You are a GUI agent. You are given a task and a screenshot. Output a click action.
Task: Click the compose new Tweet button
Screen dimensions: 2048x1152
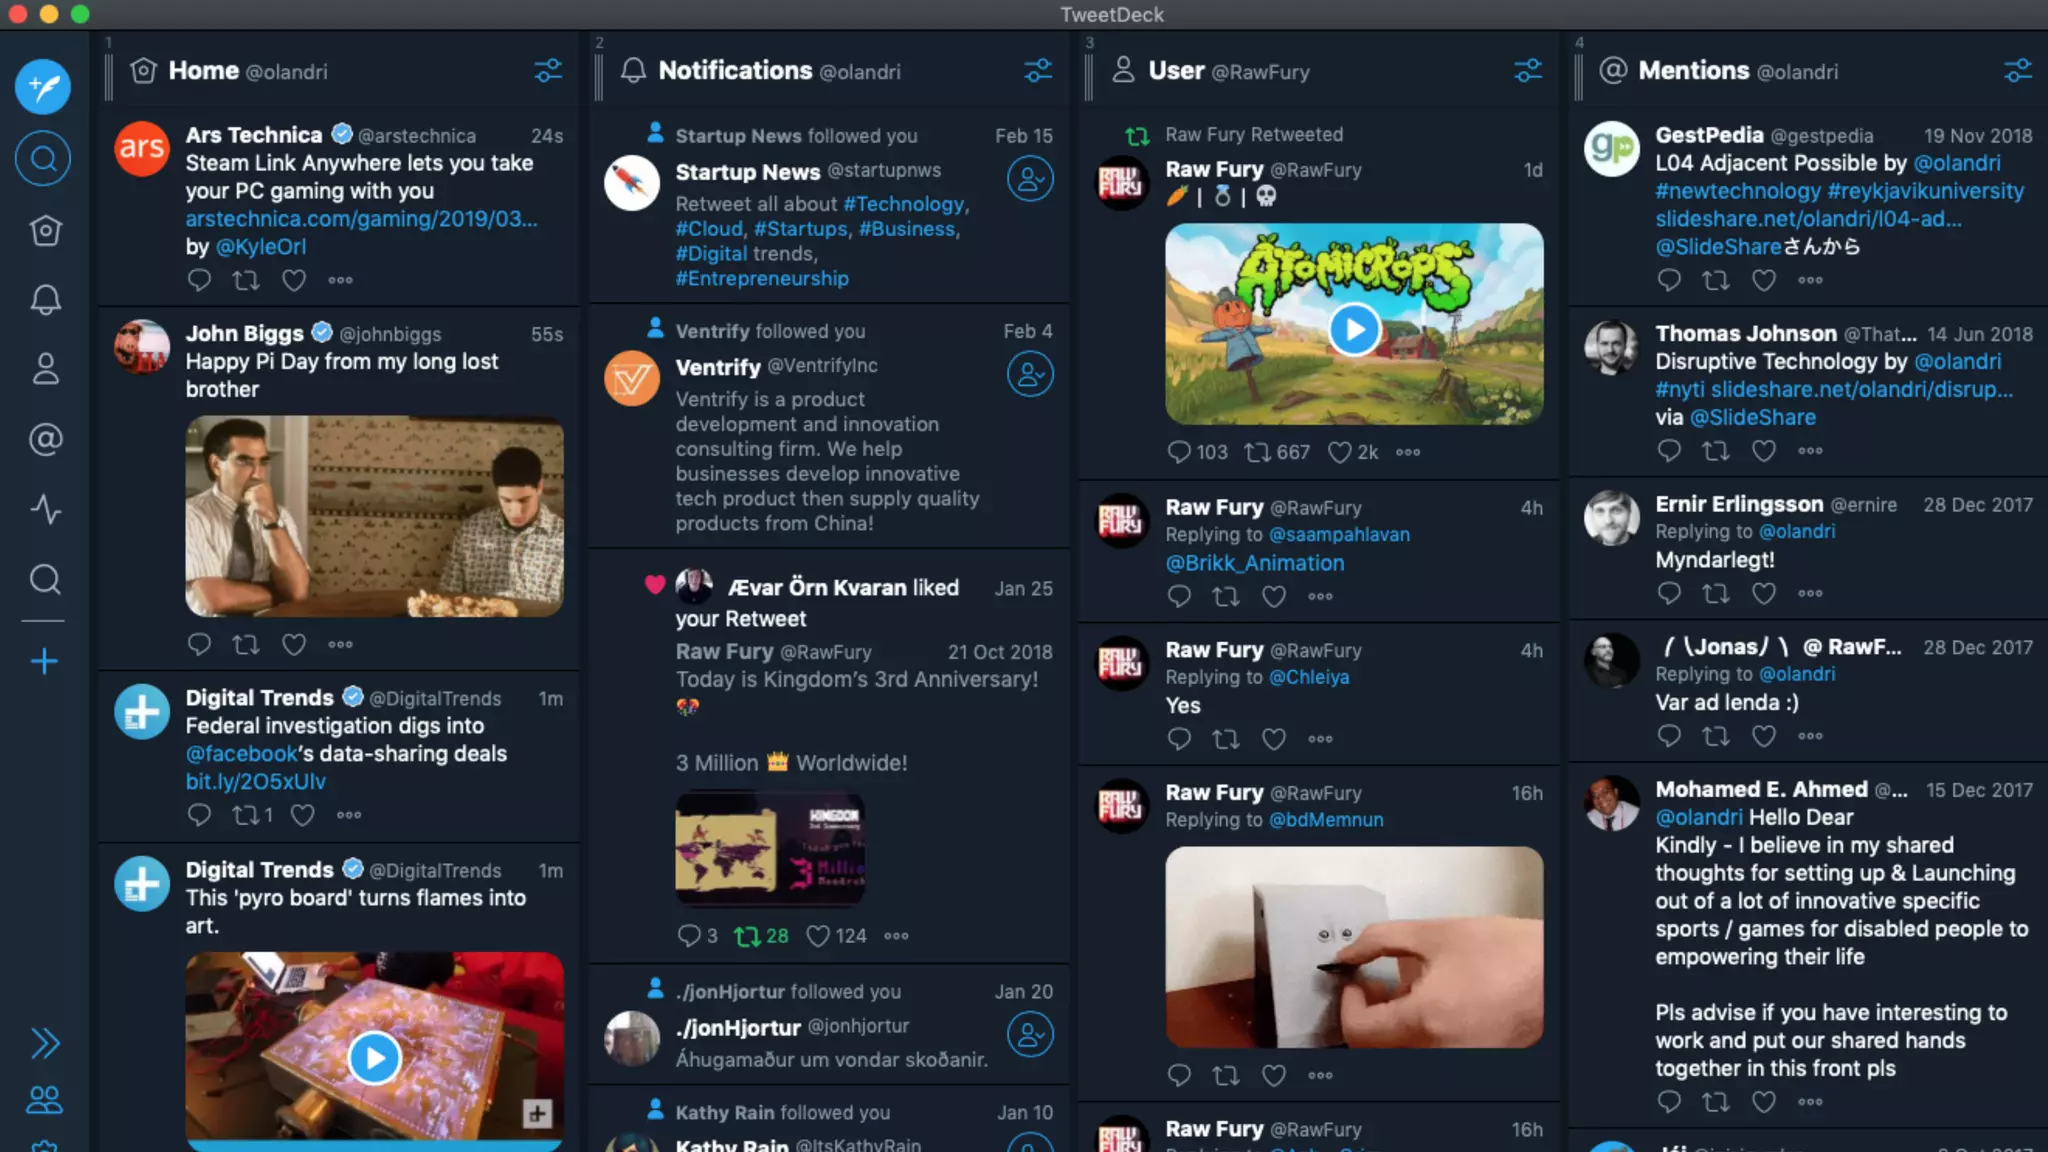coord(43,87)
